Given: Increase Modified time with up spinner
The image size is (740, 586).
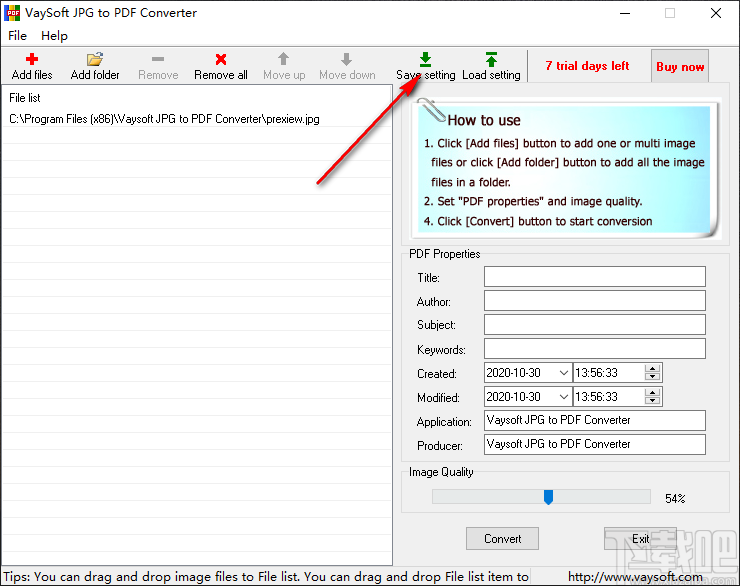Looking at the screenshot, I should click(x=652, y=393).
